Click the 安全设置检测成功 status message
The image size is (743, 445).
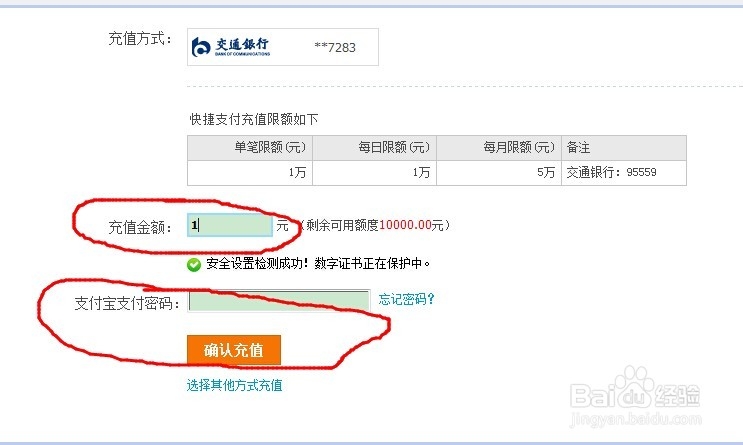point(318,263)
